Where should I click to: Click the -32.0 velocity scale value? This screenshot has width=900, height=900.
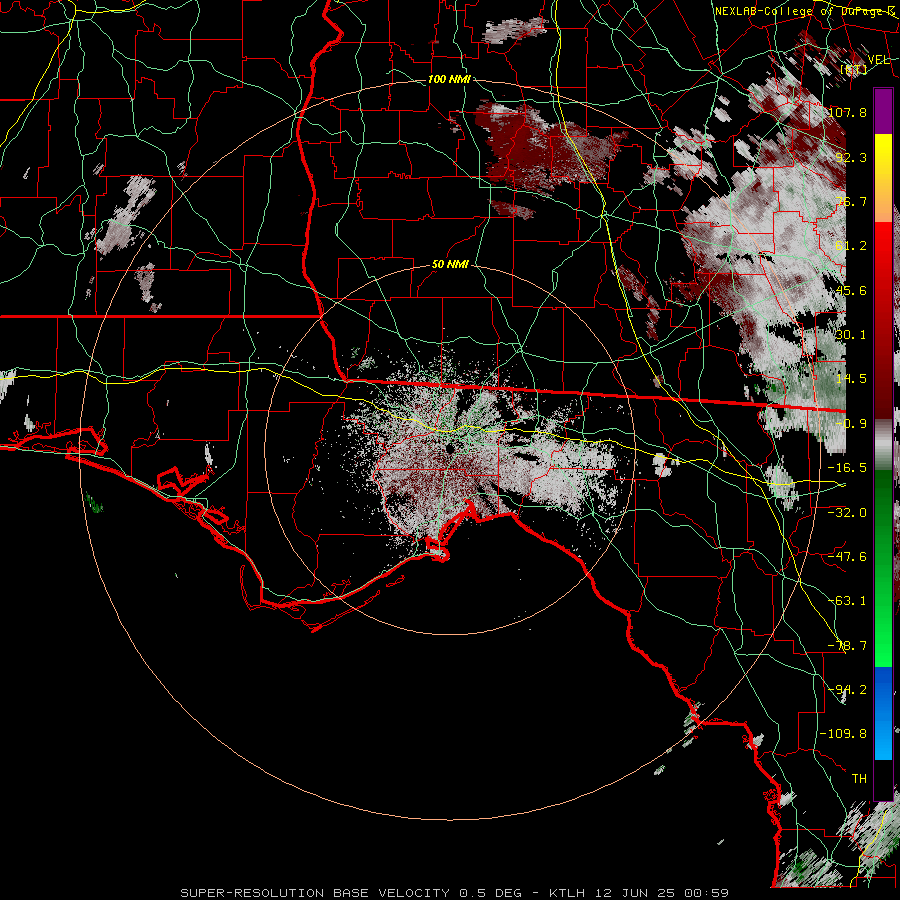point(847,513)
